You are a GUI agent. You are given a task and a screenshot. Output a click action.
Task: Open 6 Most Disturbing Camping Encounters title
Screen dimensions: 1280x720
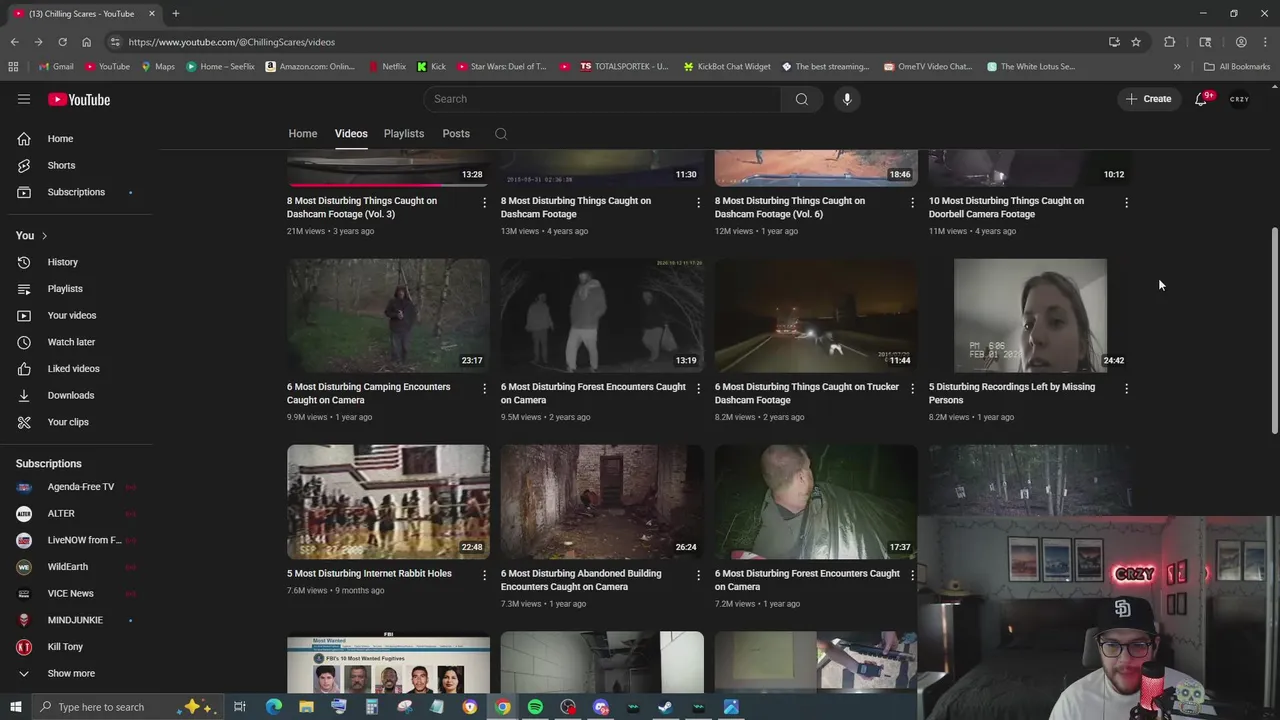(x=368, y=394)
